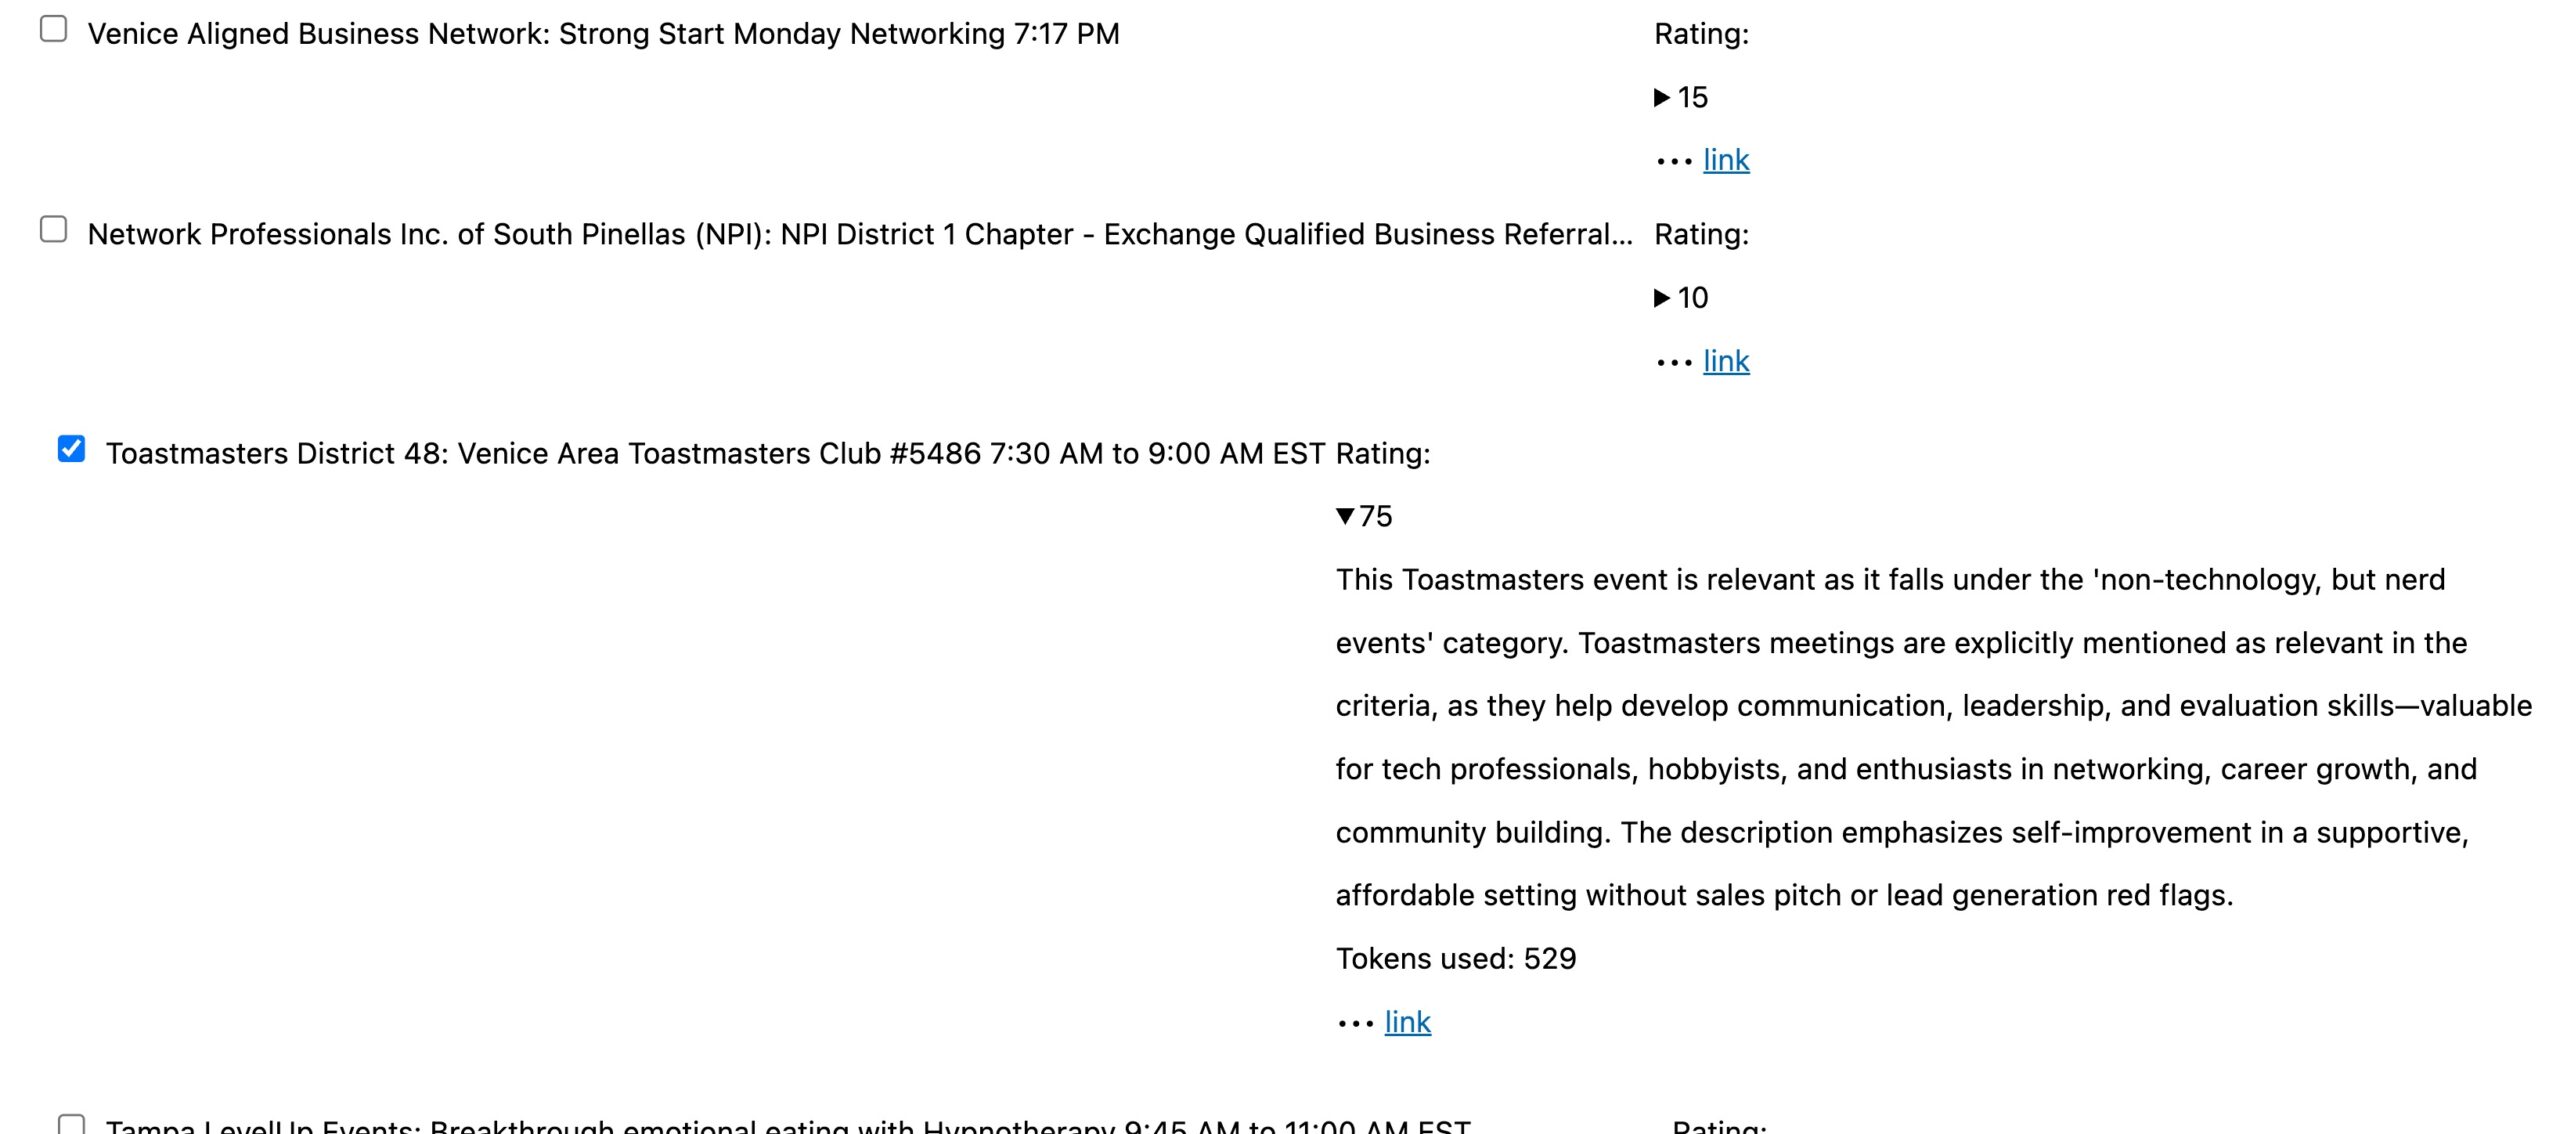The height and width of the screenshot is (1134, 2560).
Task: Uncheck the Toastmasters District 48 checkbox
Action: (x=72, y=449)
